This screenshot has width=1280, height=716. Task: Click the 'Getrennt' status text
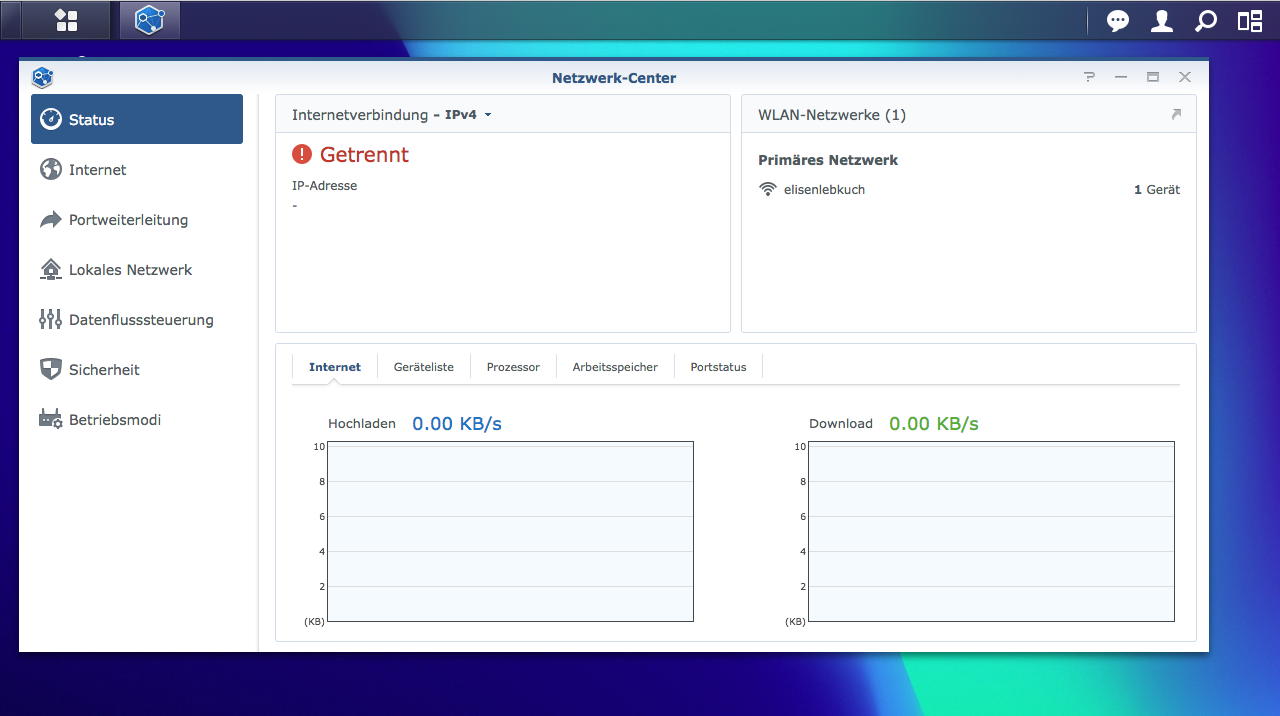point(364,154)
